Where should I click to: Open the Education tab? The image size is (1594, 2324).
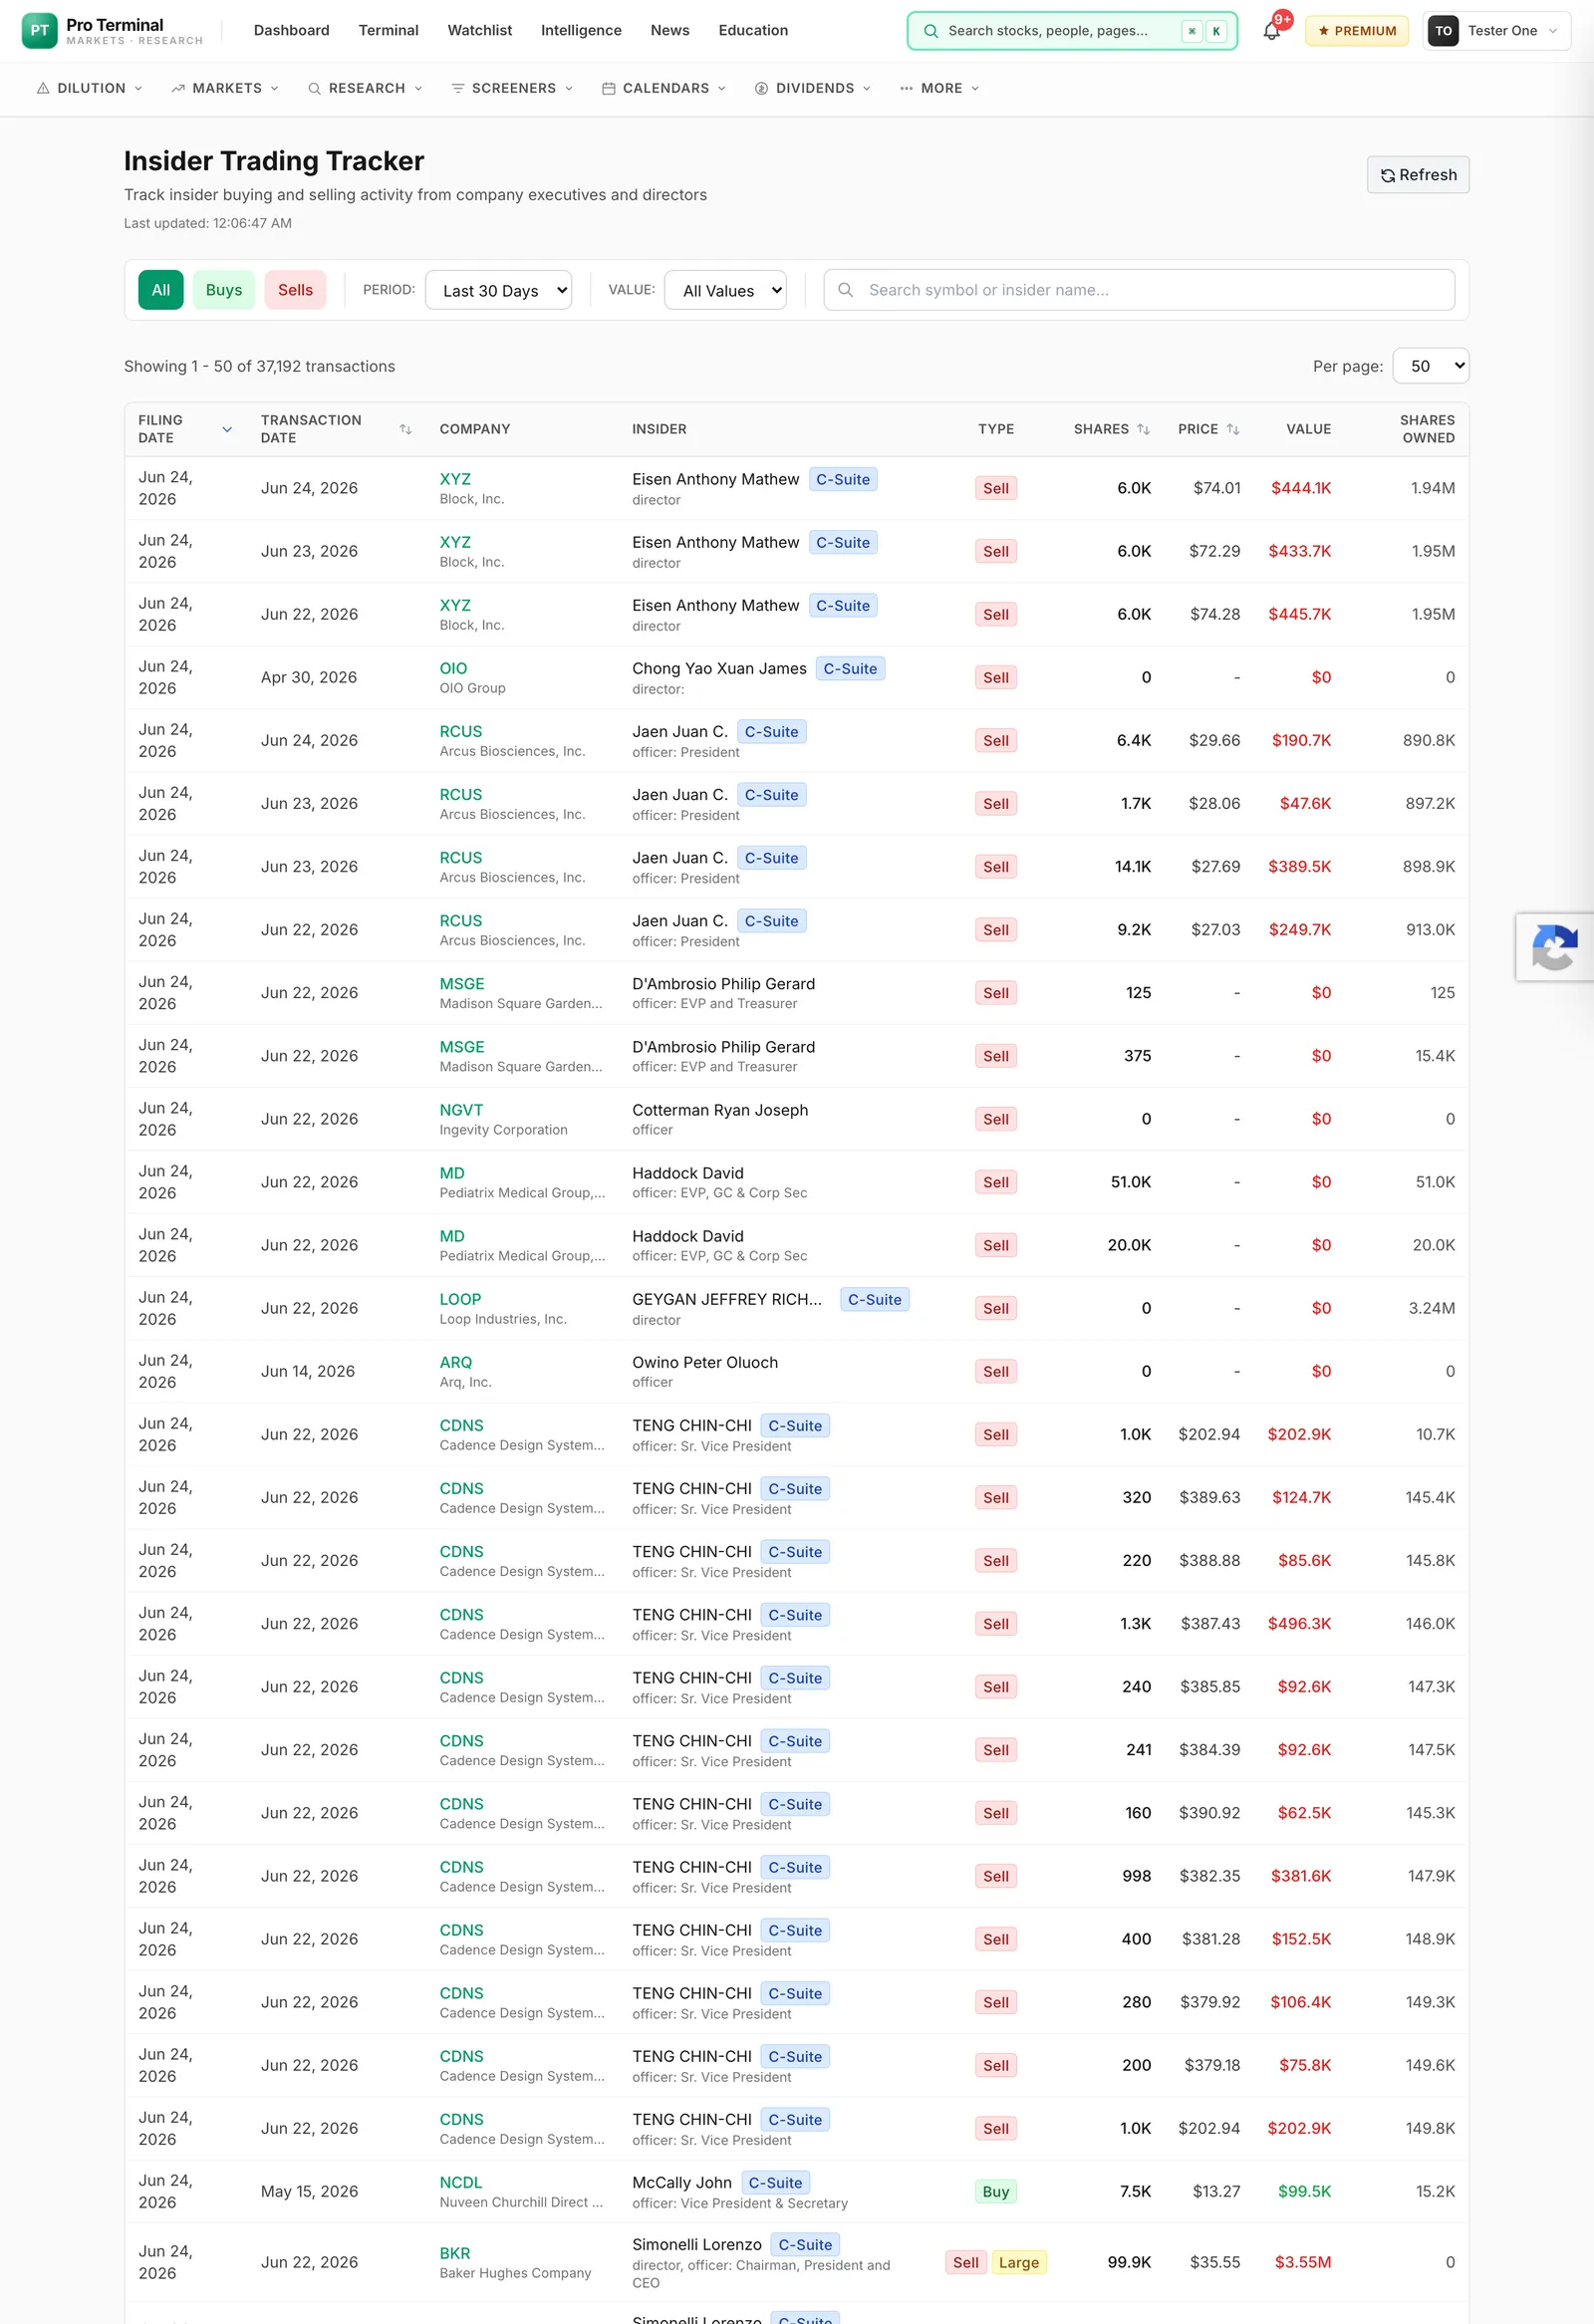tap(753, 30)
